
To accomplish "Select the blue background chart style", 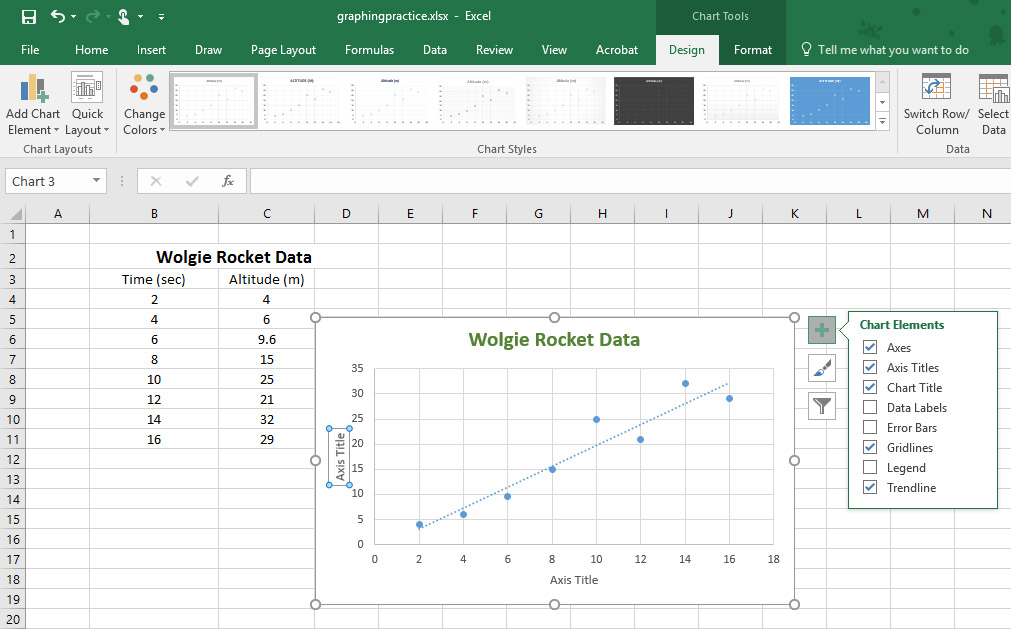I will (x=829, y=101).
